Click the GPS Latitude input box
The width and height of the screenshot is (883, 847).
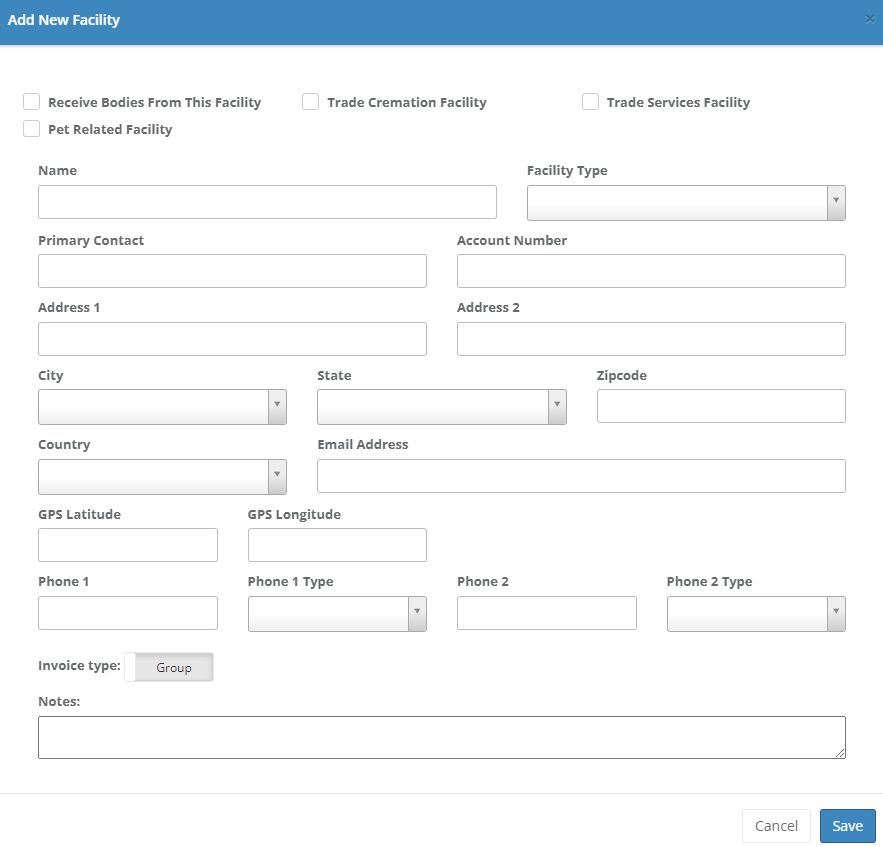pos(128,545)
